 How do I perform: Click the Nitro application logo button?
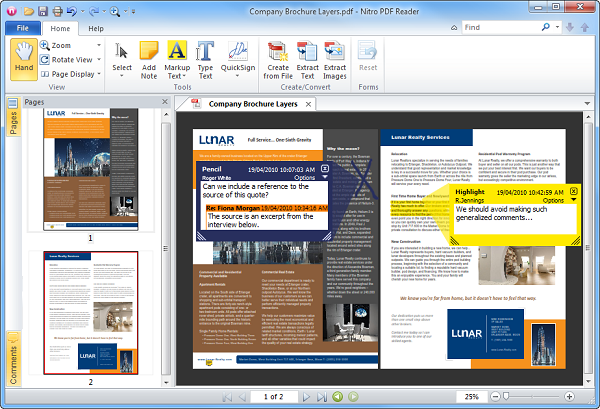(12, 11)
